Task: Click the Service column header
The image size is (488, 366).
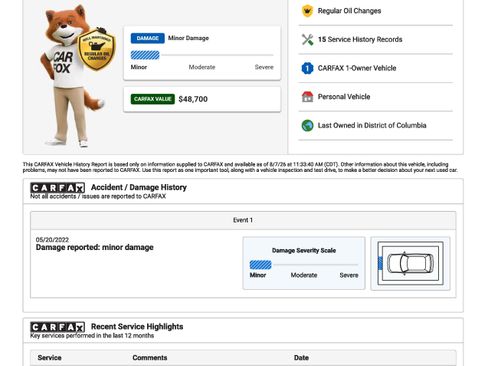Action: [x=49, y=358]
